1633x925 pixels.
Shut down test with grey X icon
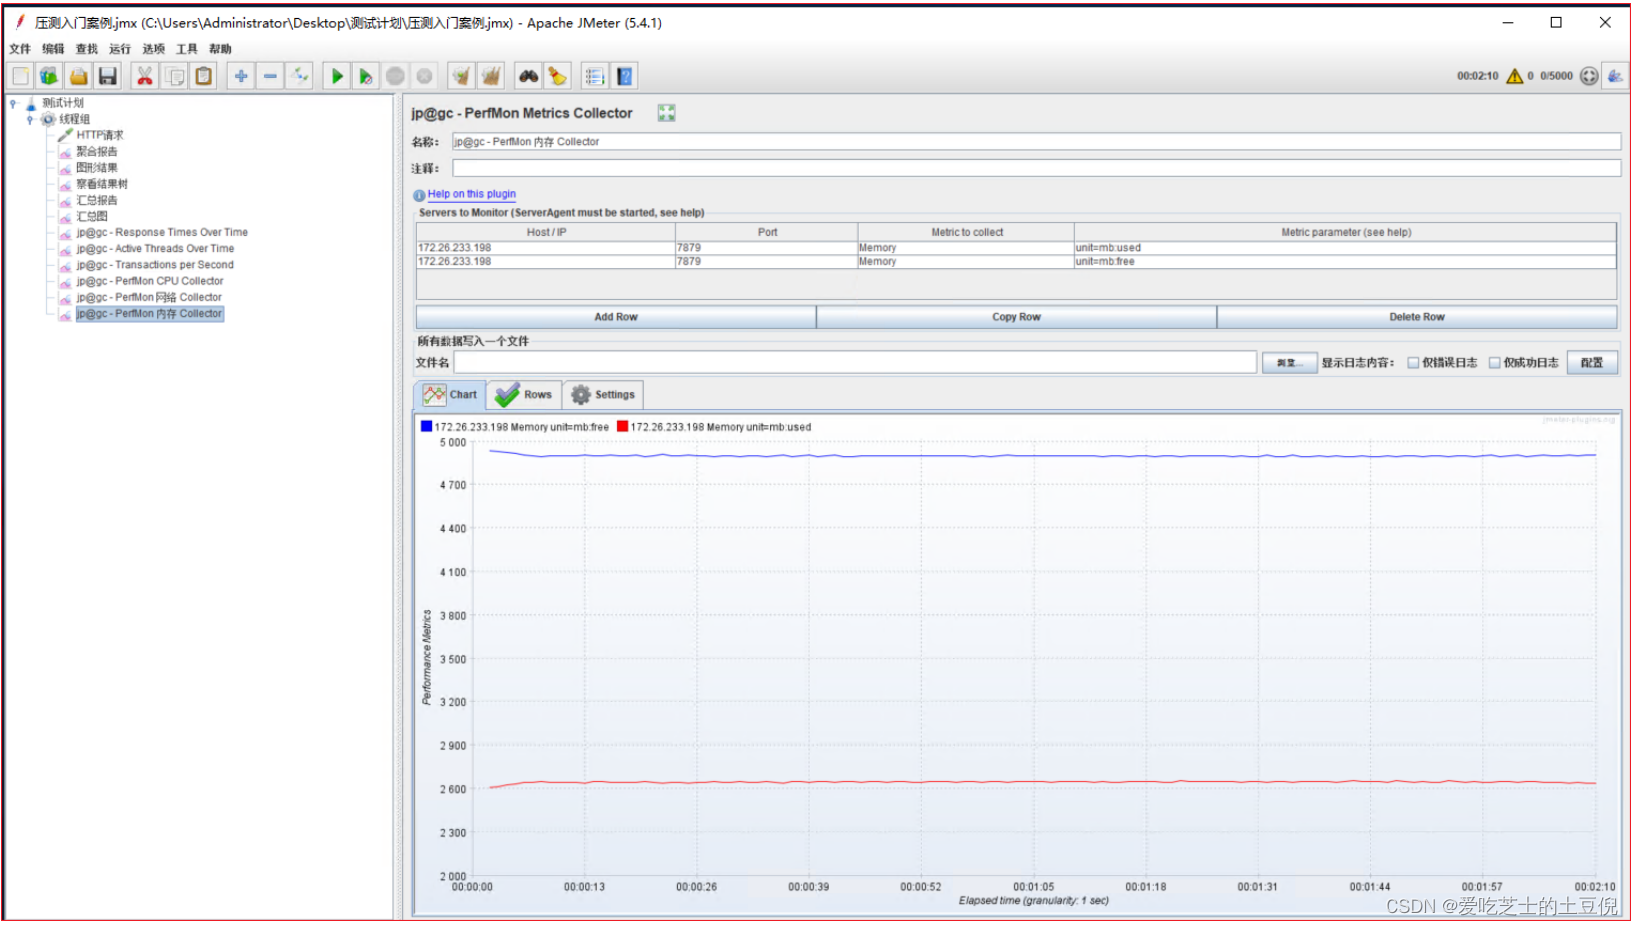pos(424,76)
